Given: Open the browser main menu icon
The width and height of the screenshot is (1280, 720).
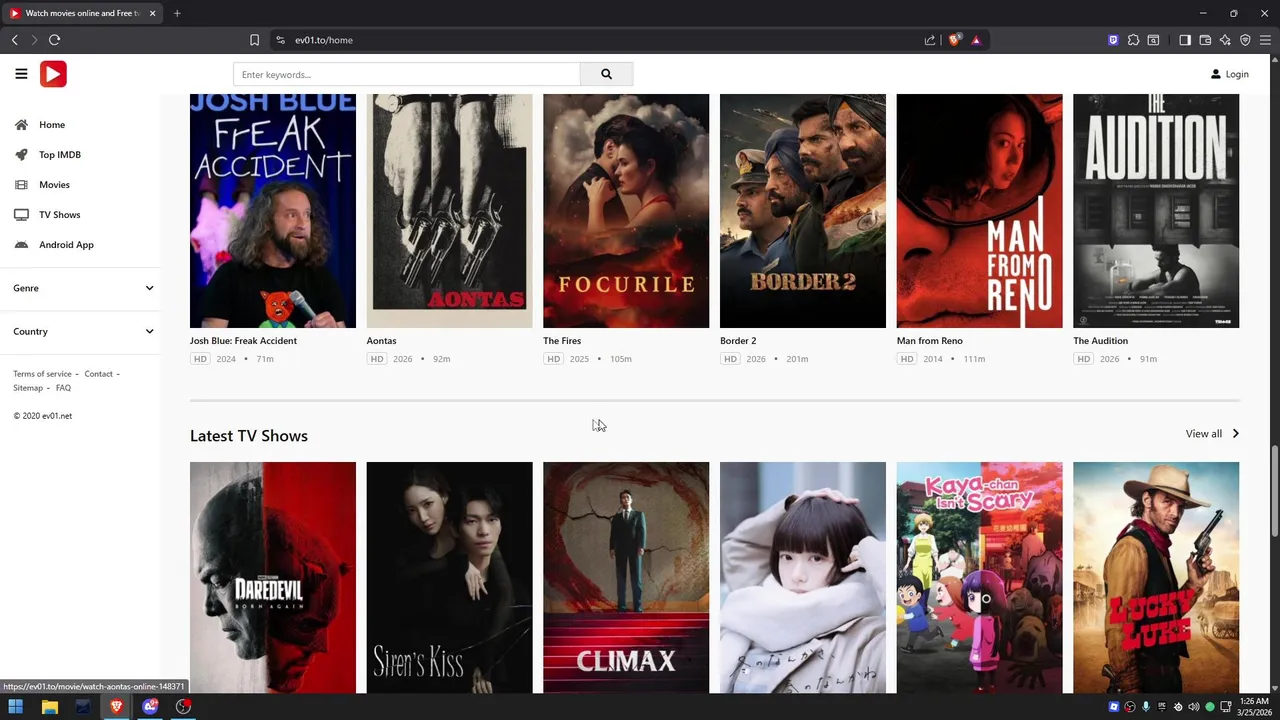Looking at the screenshot, I should 1265,40.
